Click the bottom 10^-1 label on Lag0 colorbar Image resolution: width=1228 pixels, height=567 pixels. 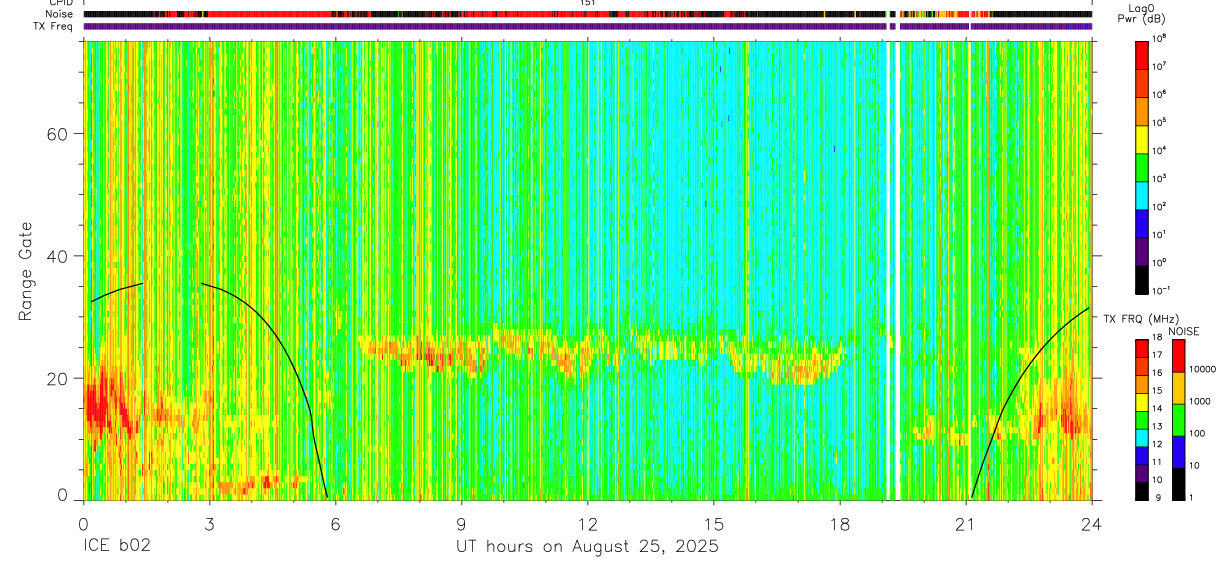1162,290
